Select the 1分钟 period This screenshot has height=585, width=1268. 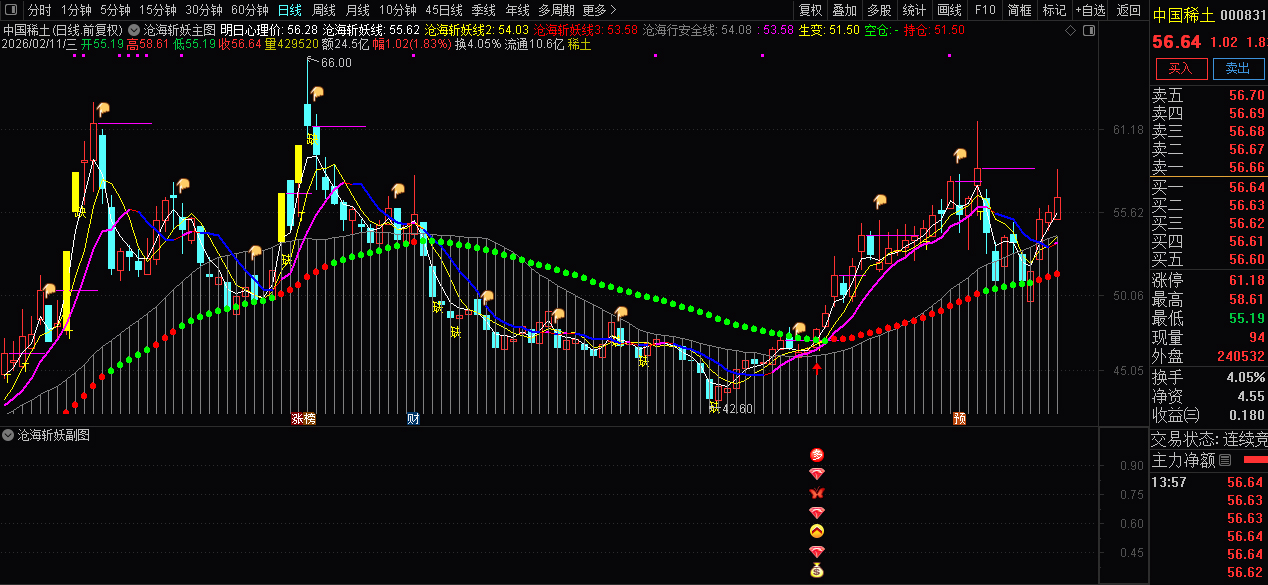76,10
